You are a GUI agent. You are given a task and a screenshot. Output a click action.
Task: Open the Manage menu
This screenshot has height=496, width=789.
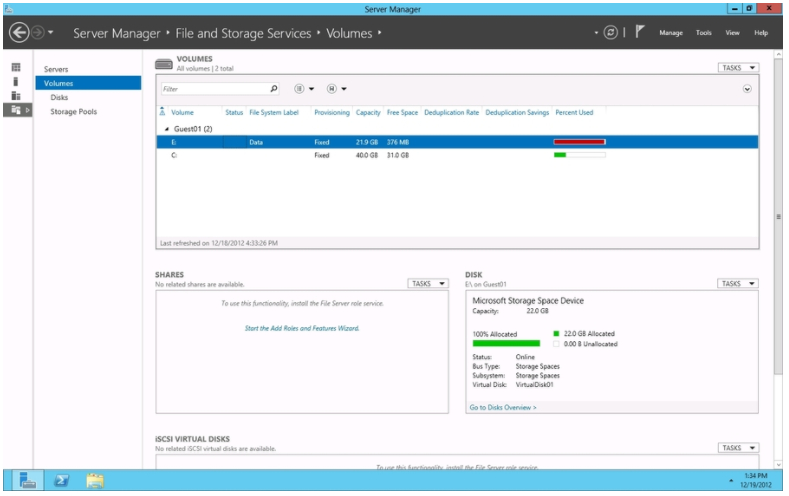pos(671,33)
